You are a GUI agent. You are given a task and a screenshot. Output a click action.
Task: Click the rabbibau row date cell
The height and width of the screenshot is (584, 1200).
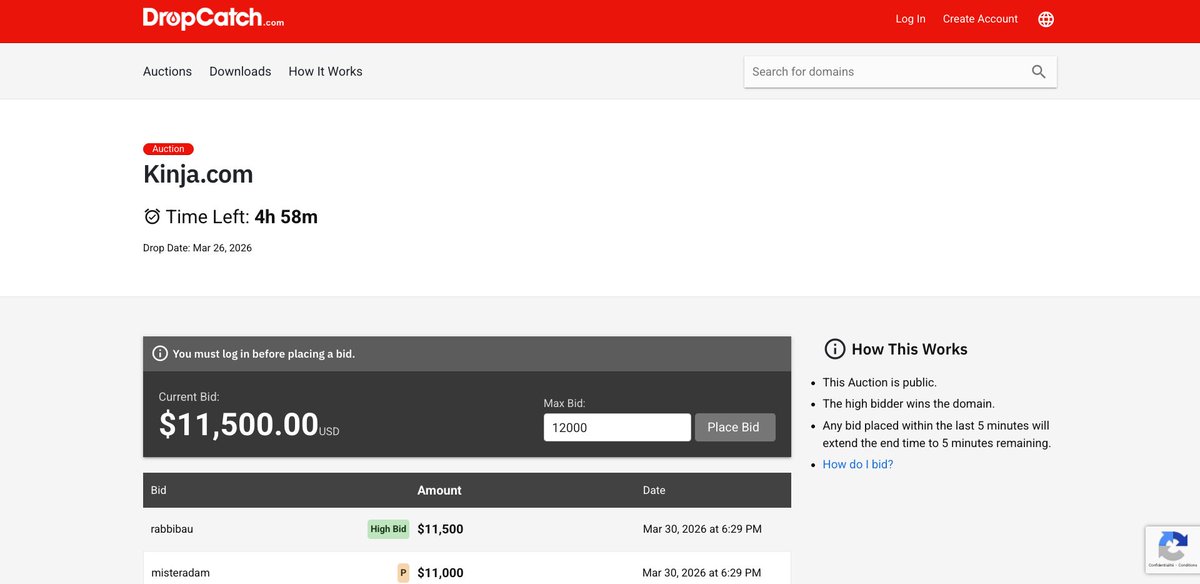[x=702, y=529]
